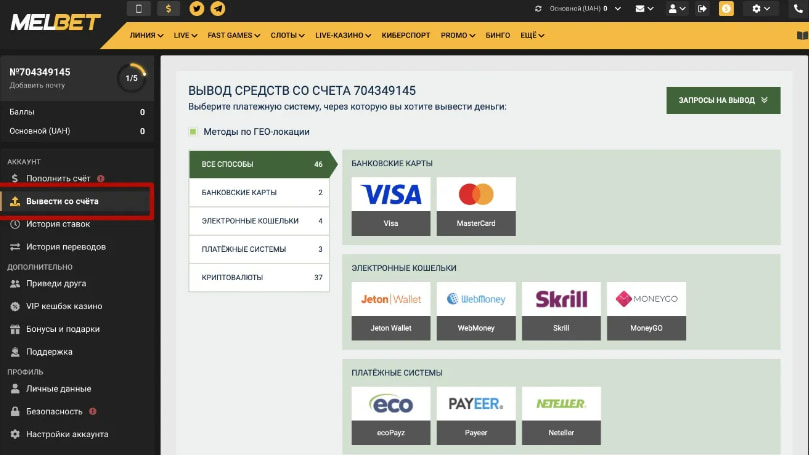Refresh the balance with the refresh icon
This screenshot has height=455, width=809.
pos(538,9)
